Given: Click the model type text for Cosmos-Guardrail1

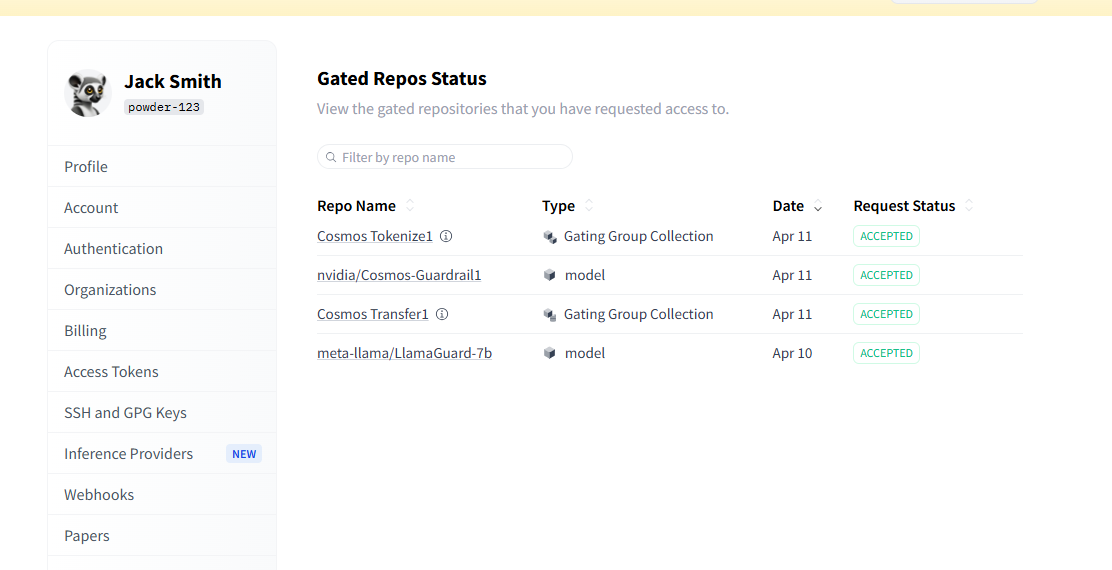Looking at the screenshot, I should [x=585, y=275].
